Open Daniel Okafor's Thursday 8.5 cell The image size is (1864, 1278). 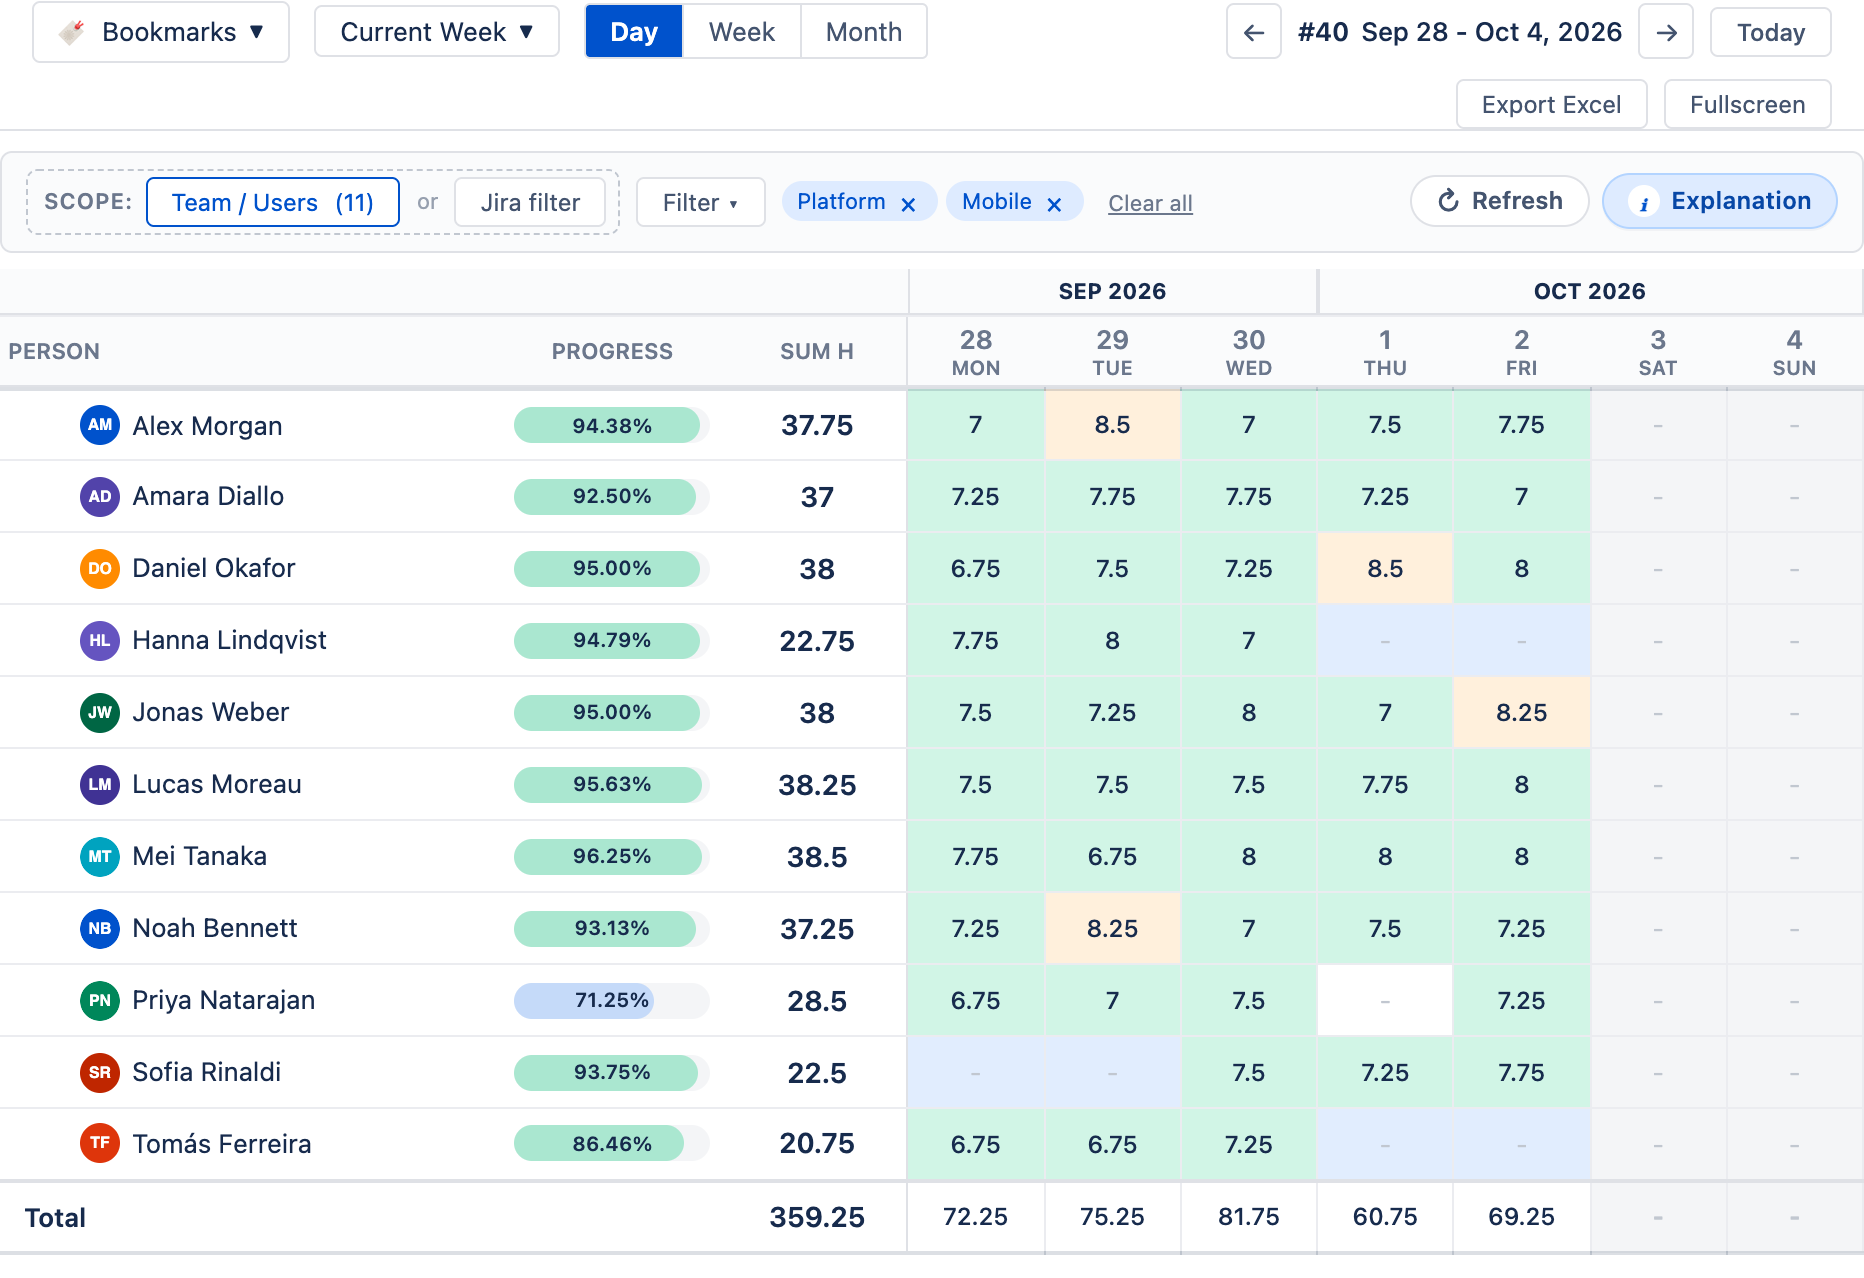1385,569
